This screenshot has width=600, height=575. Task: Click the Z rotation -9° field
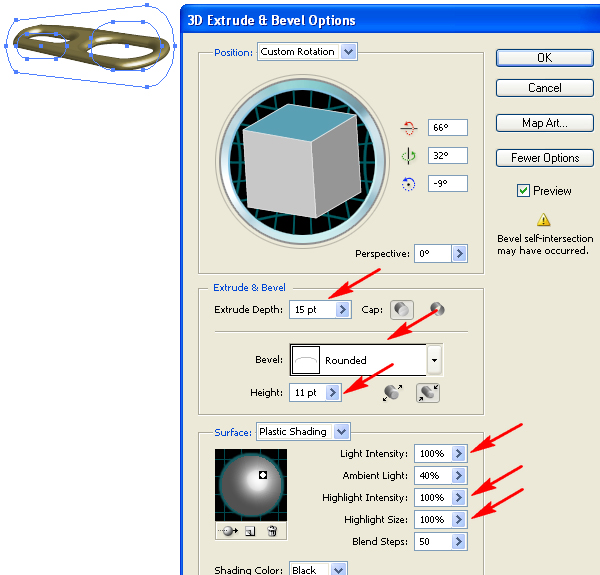tap(448, 184)
